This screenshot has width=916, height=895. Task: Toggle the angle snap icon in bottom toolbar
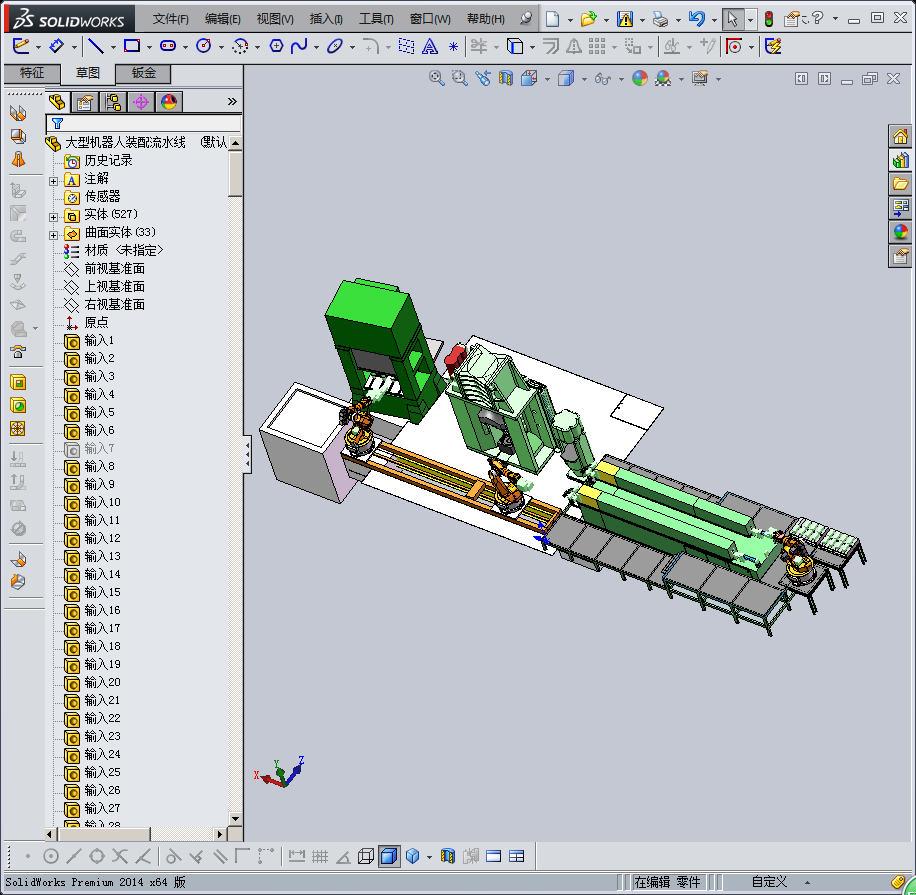coord(343,857)
